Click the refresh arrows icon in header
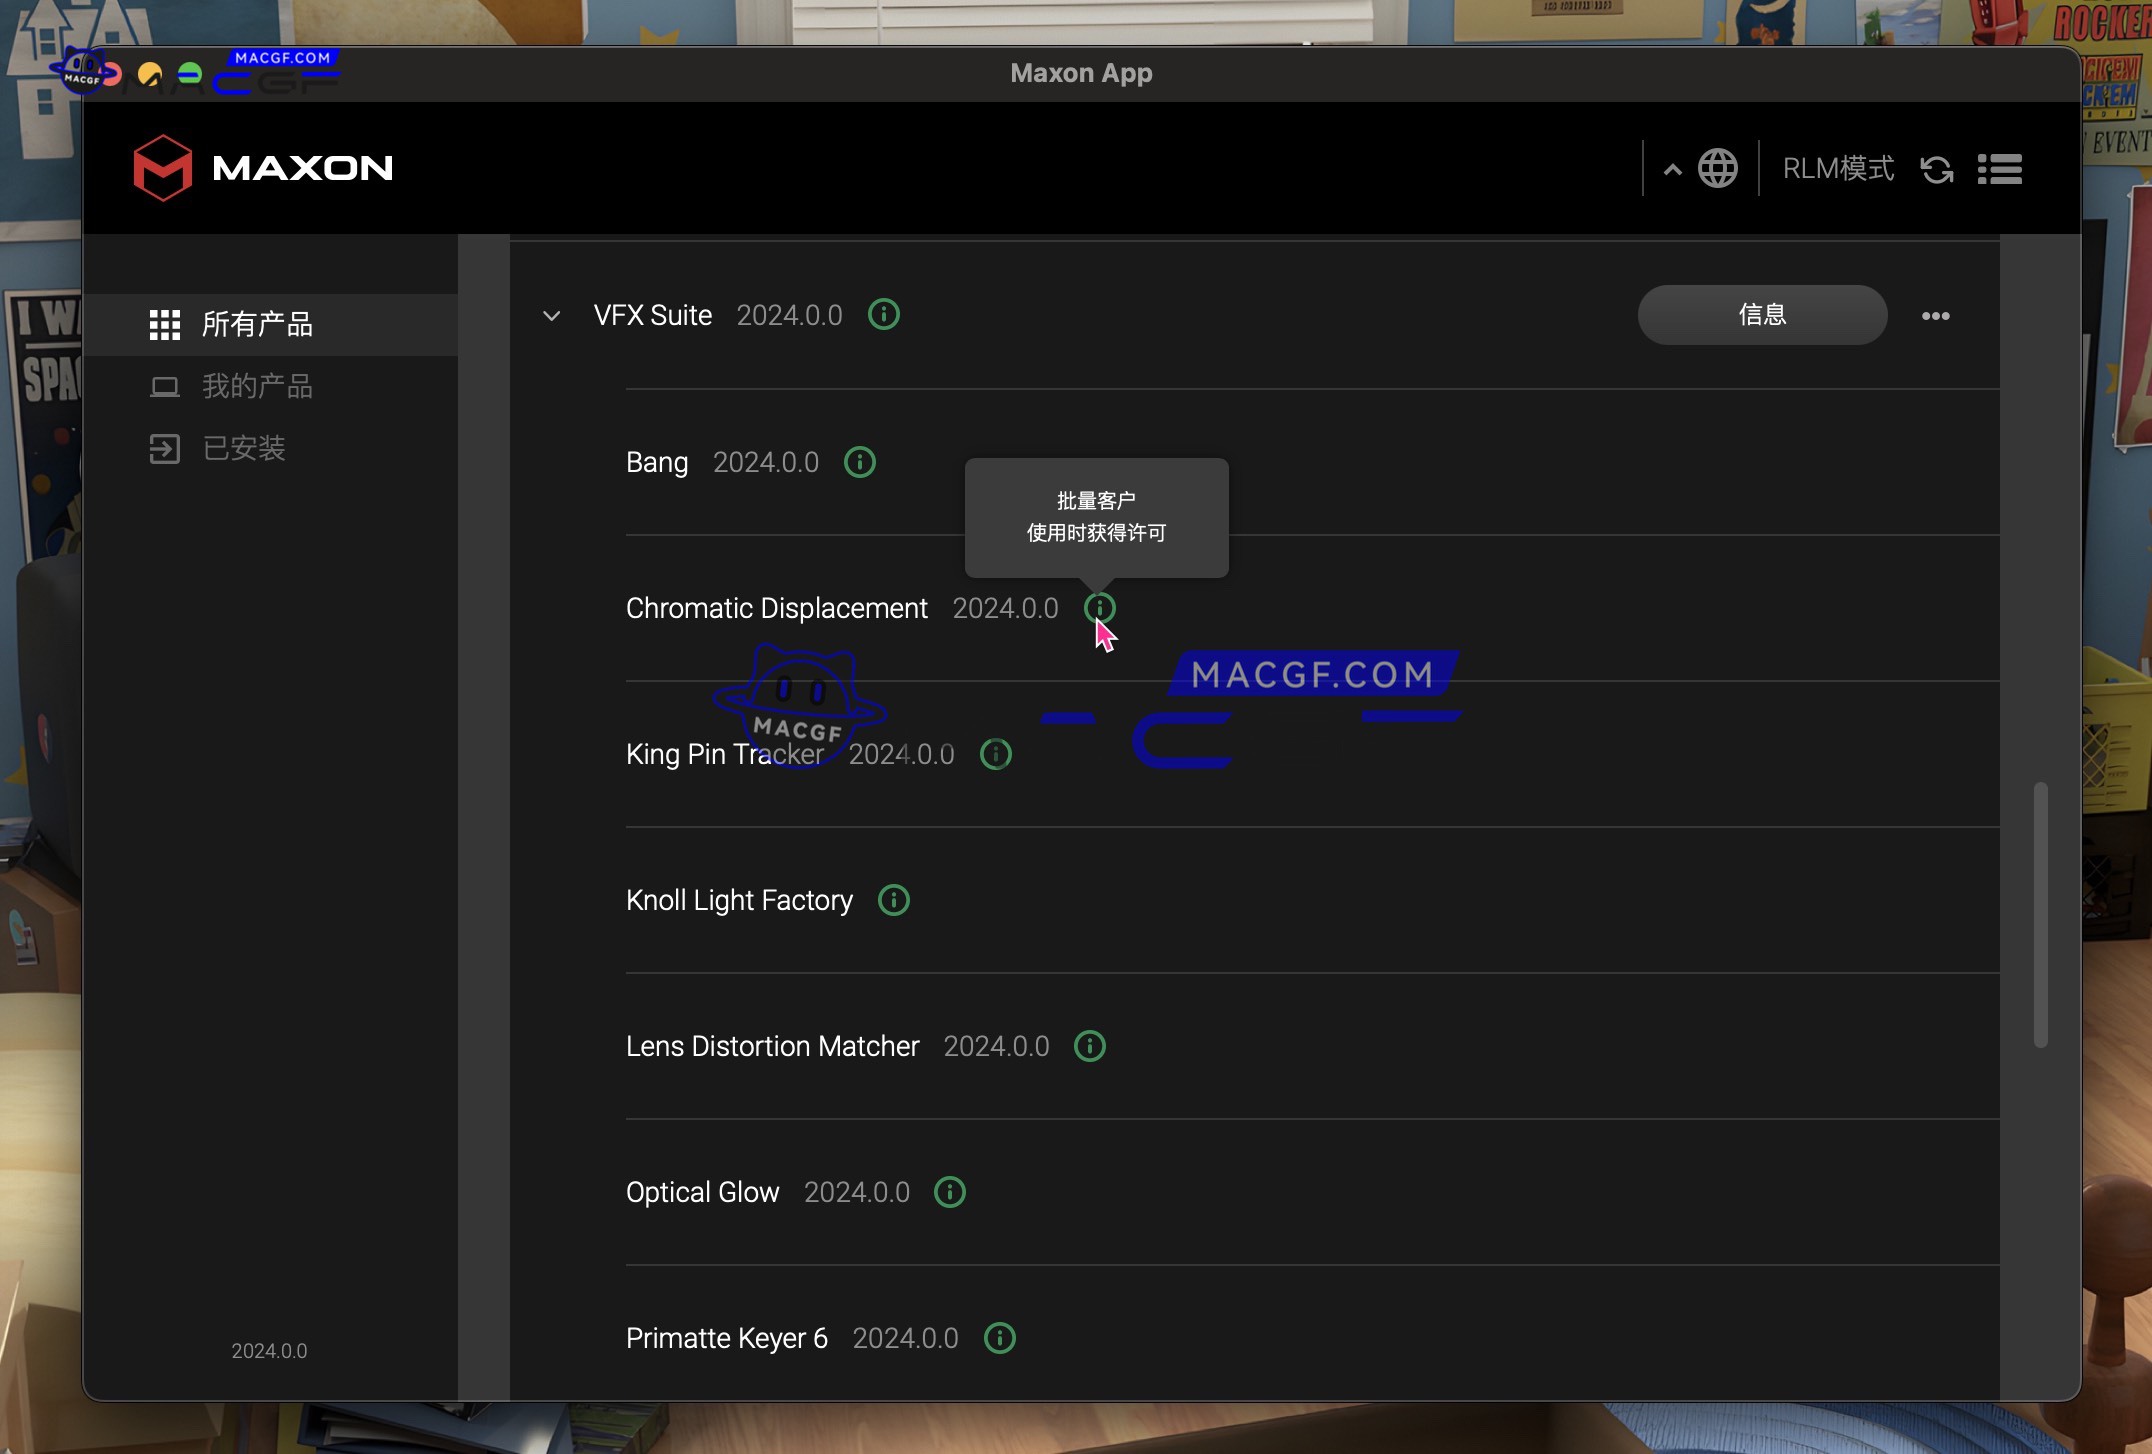 pyautogui.click(x=1937, y=169)
